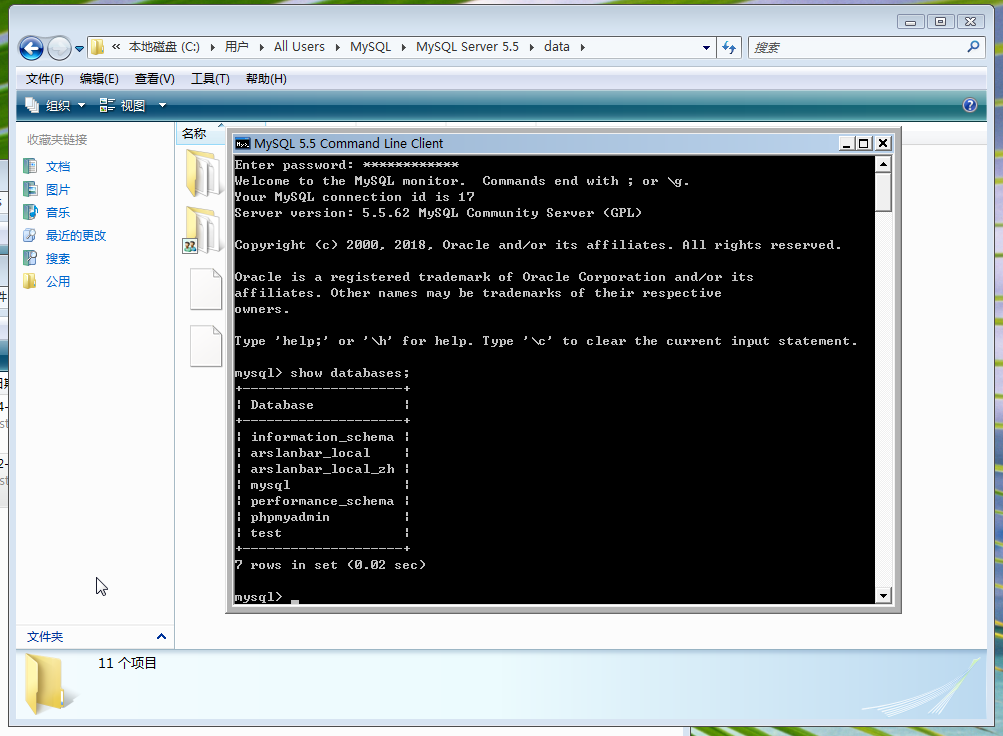This screenshot has height=736, width=1003.
Task: Click All Users breadcrumb segment
Action: point(299,47)
